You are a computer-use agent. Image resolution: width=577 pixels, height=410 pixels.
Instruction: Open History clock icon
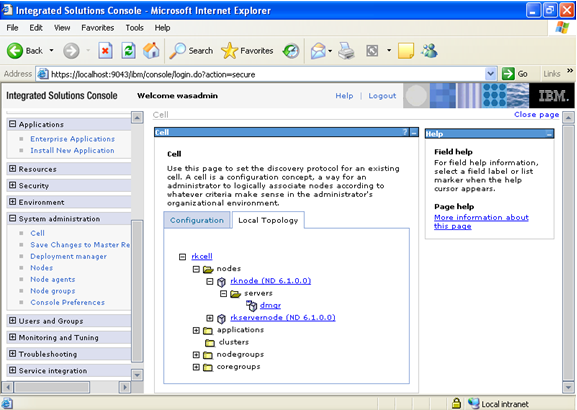[291, 51]
